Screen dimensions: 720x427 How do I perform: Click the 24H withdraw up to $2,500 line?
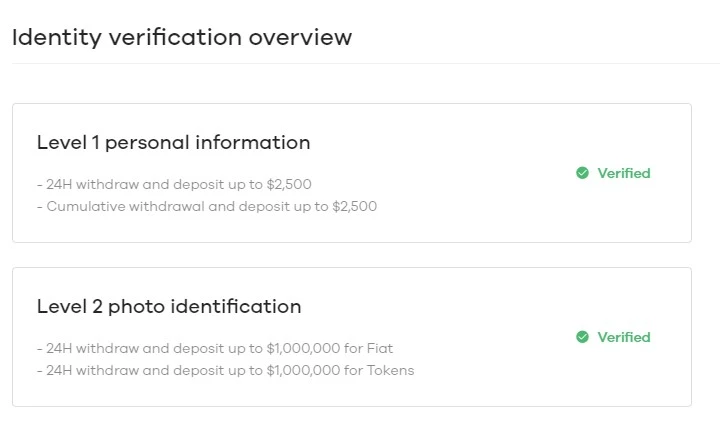(174, 185)
